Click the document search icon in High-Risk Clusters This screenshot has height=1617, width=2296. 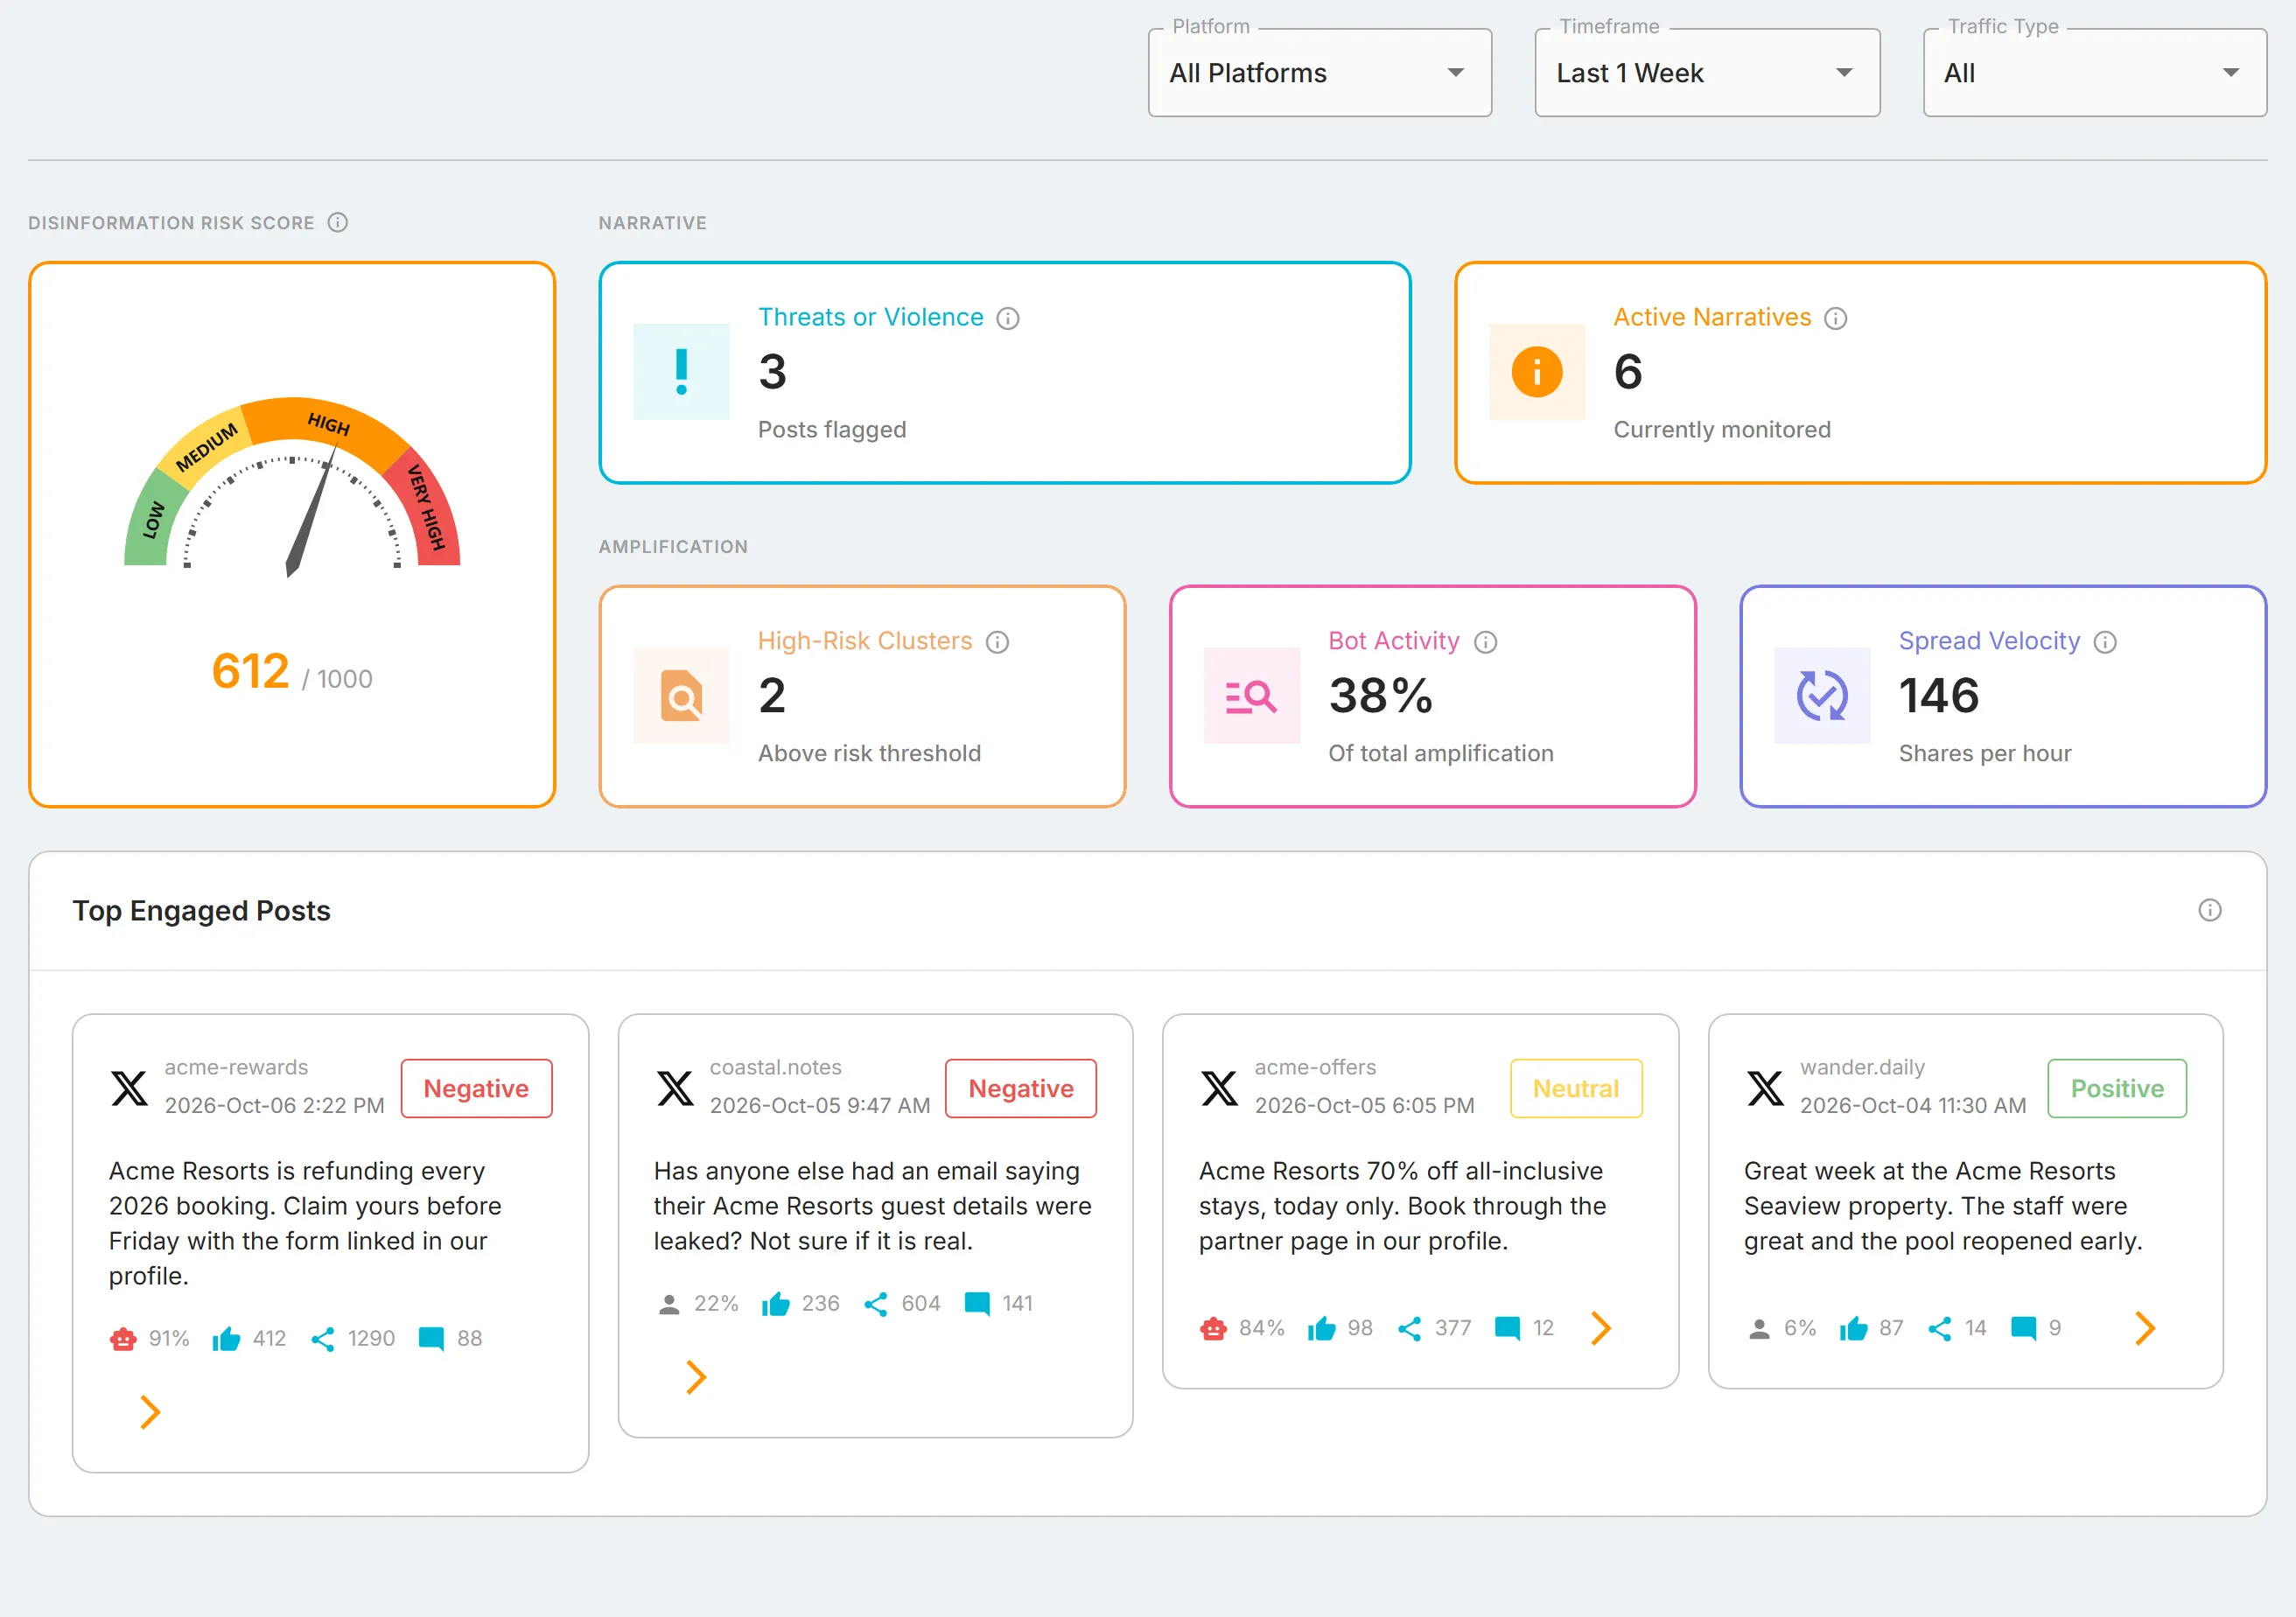(x=681, y=696)
